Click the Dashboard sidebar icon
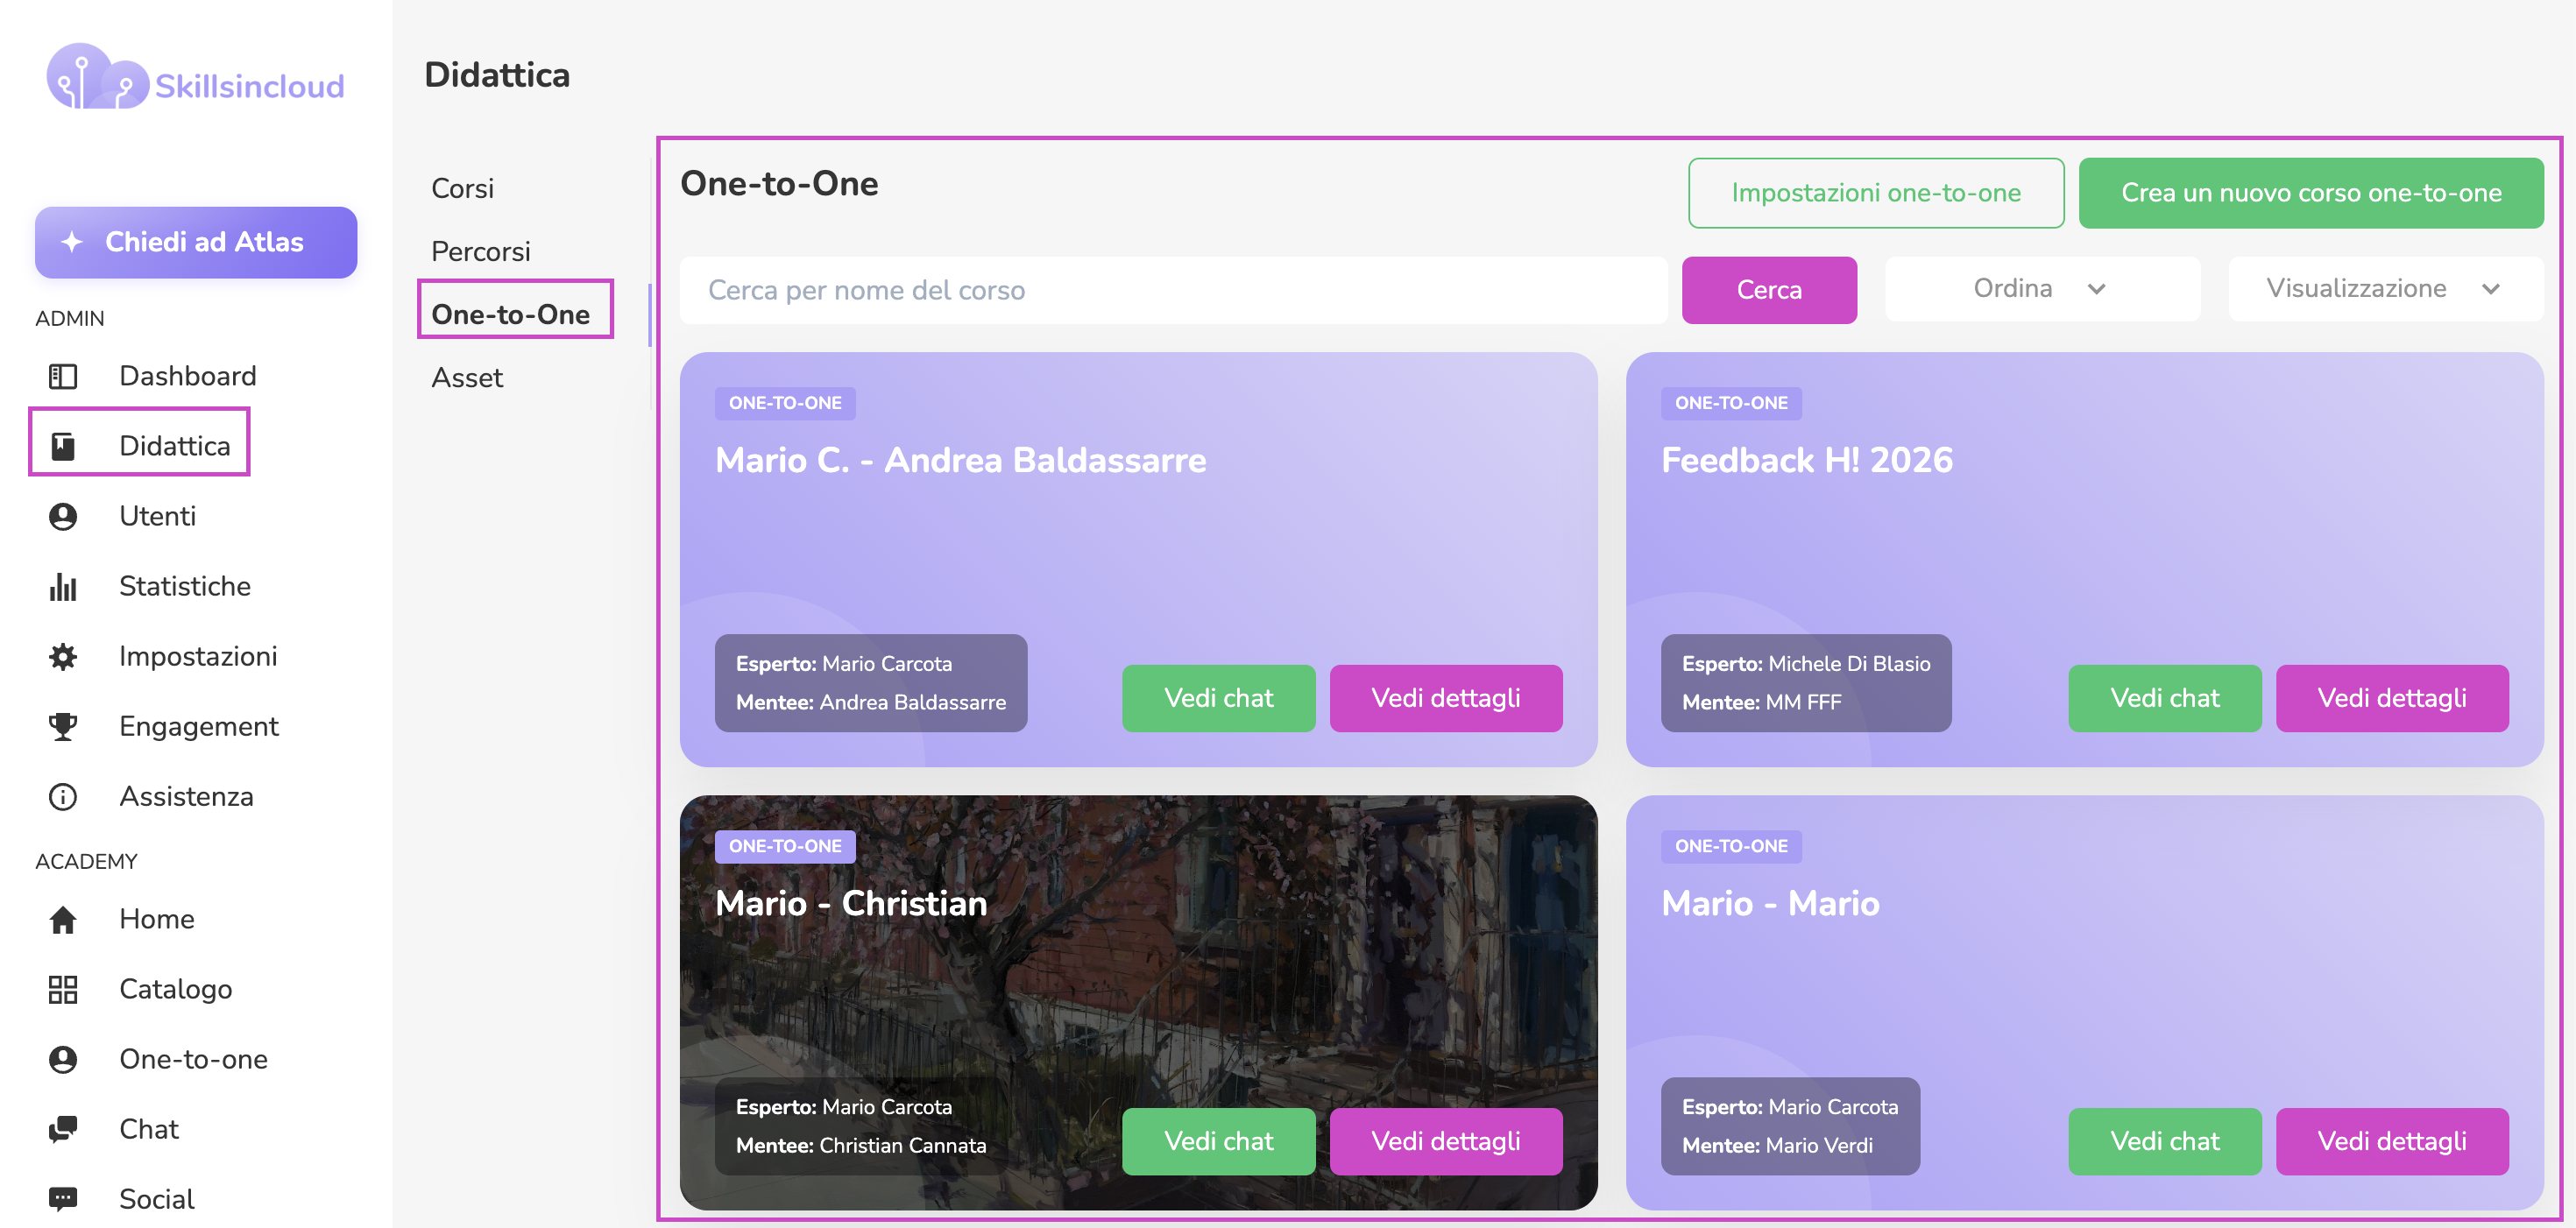The height and width of the screenshot is (1228, 2576). [x=63, y=376]
